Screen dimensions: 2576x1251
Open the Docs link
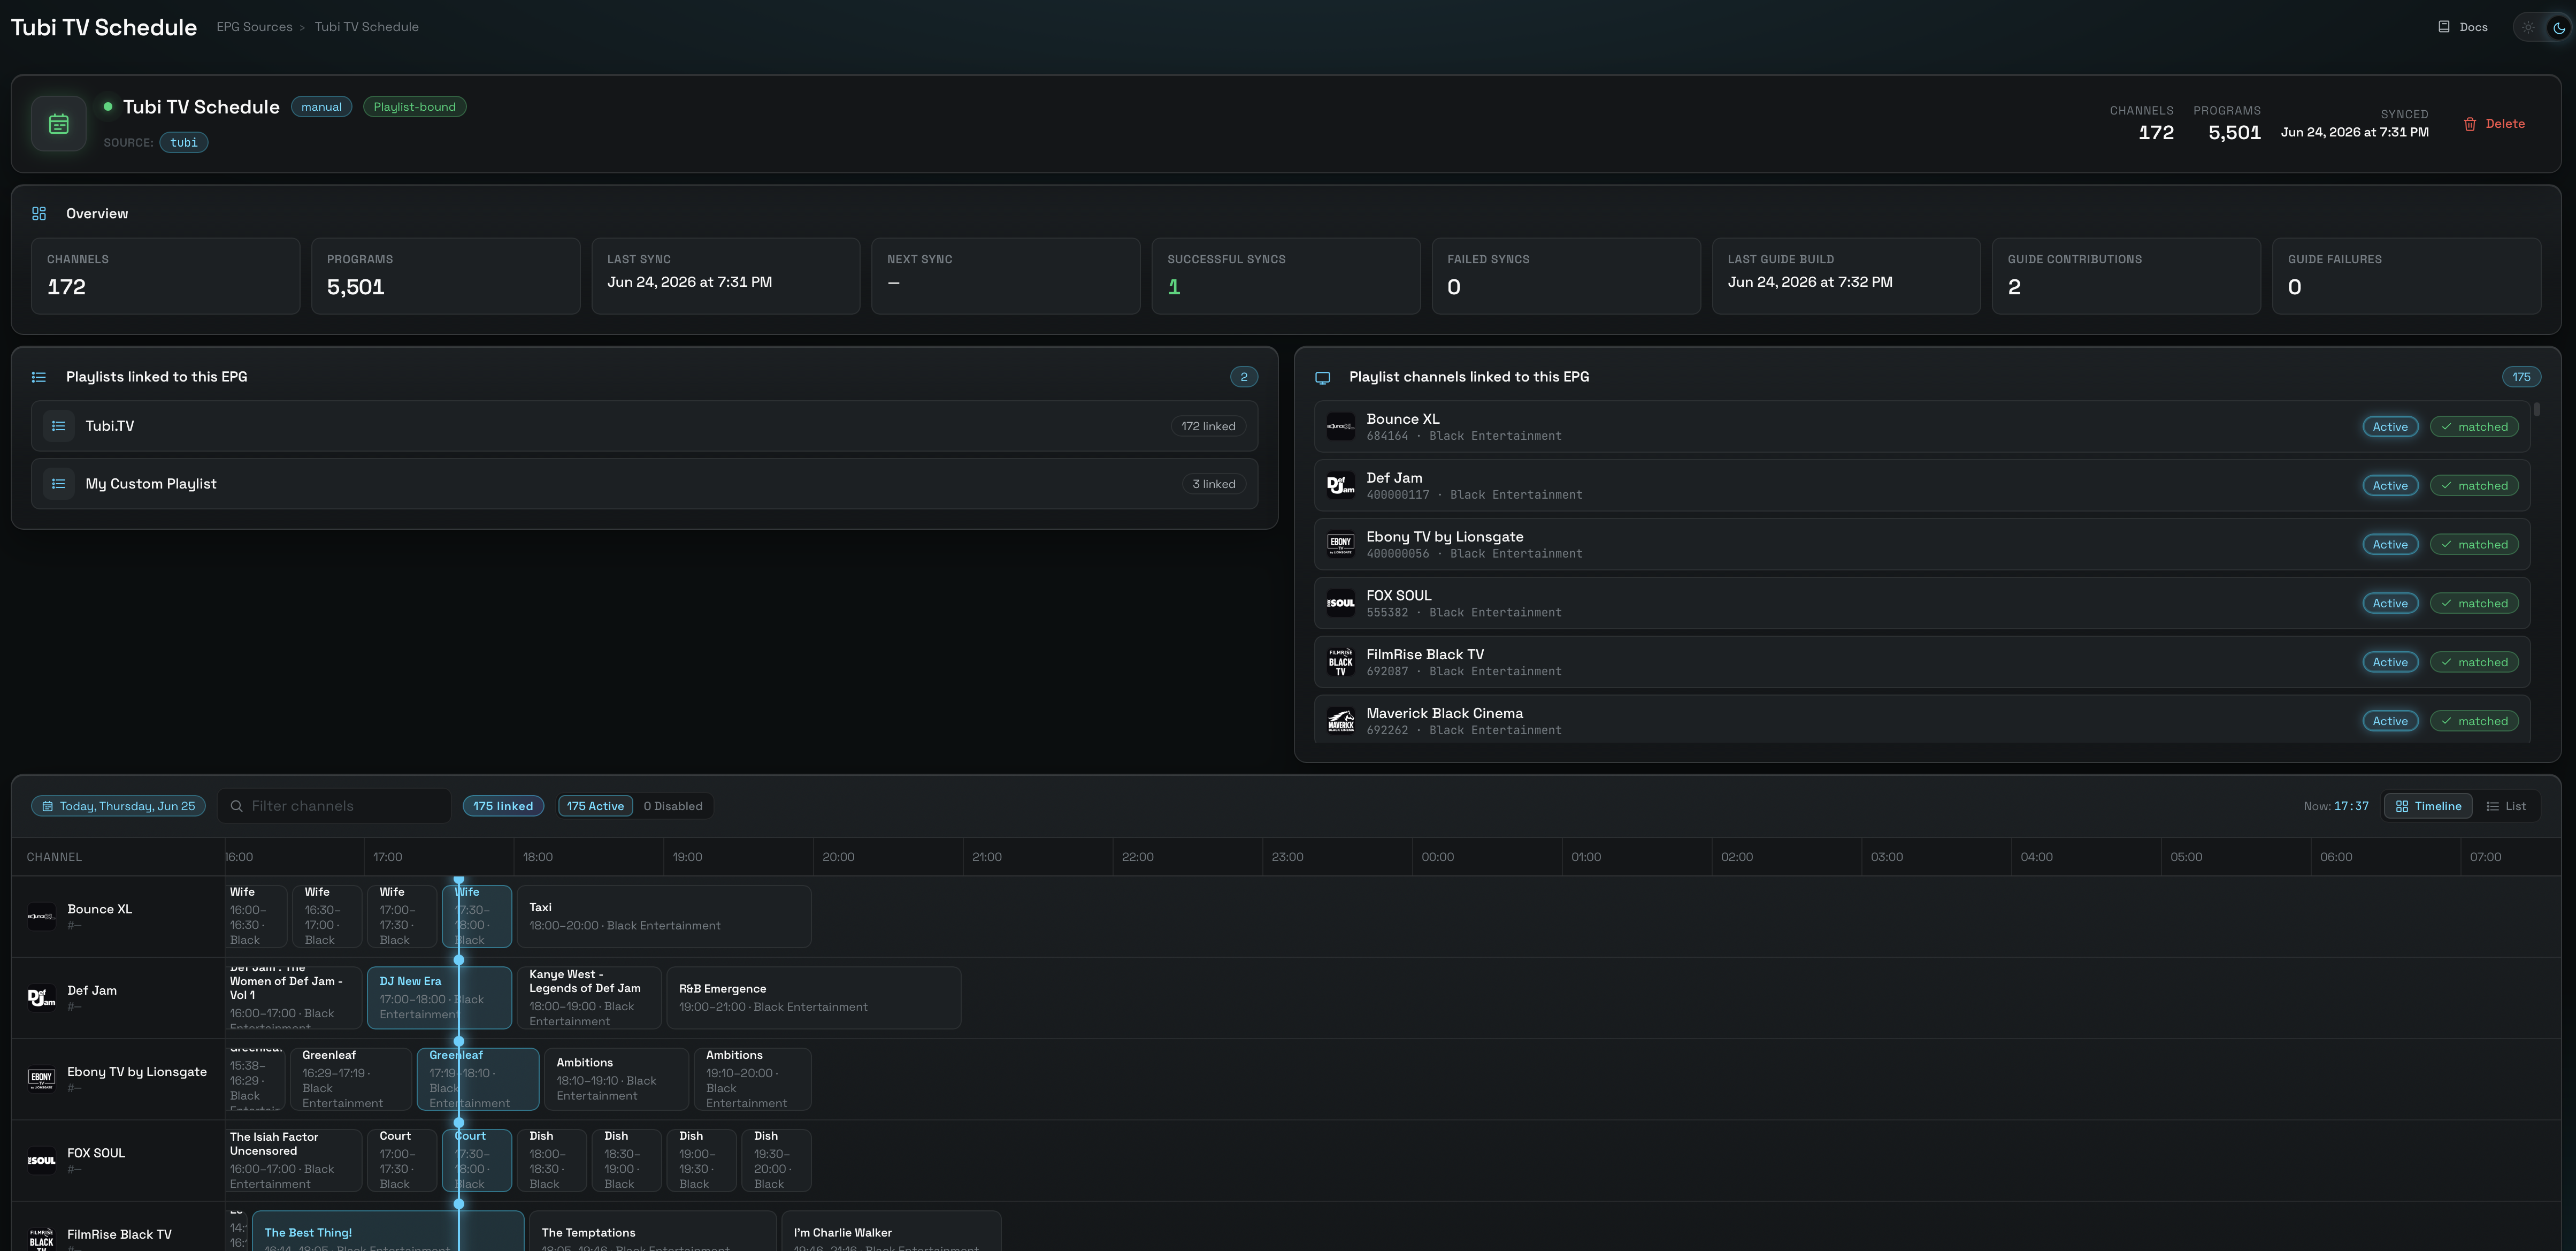tap(2463, 27)
